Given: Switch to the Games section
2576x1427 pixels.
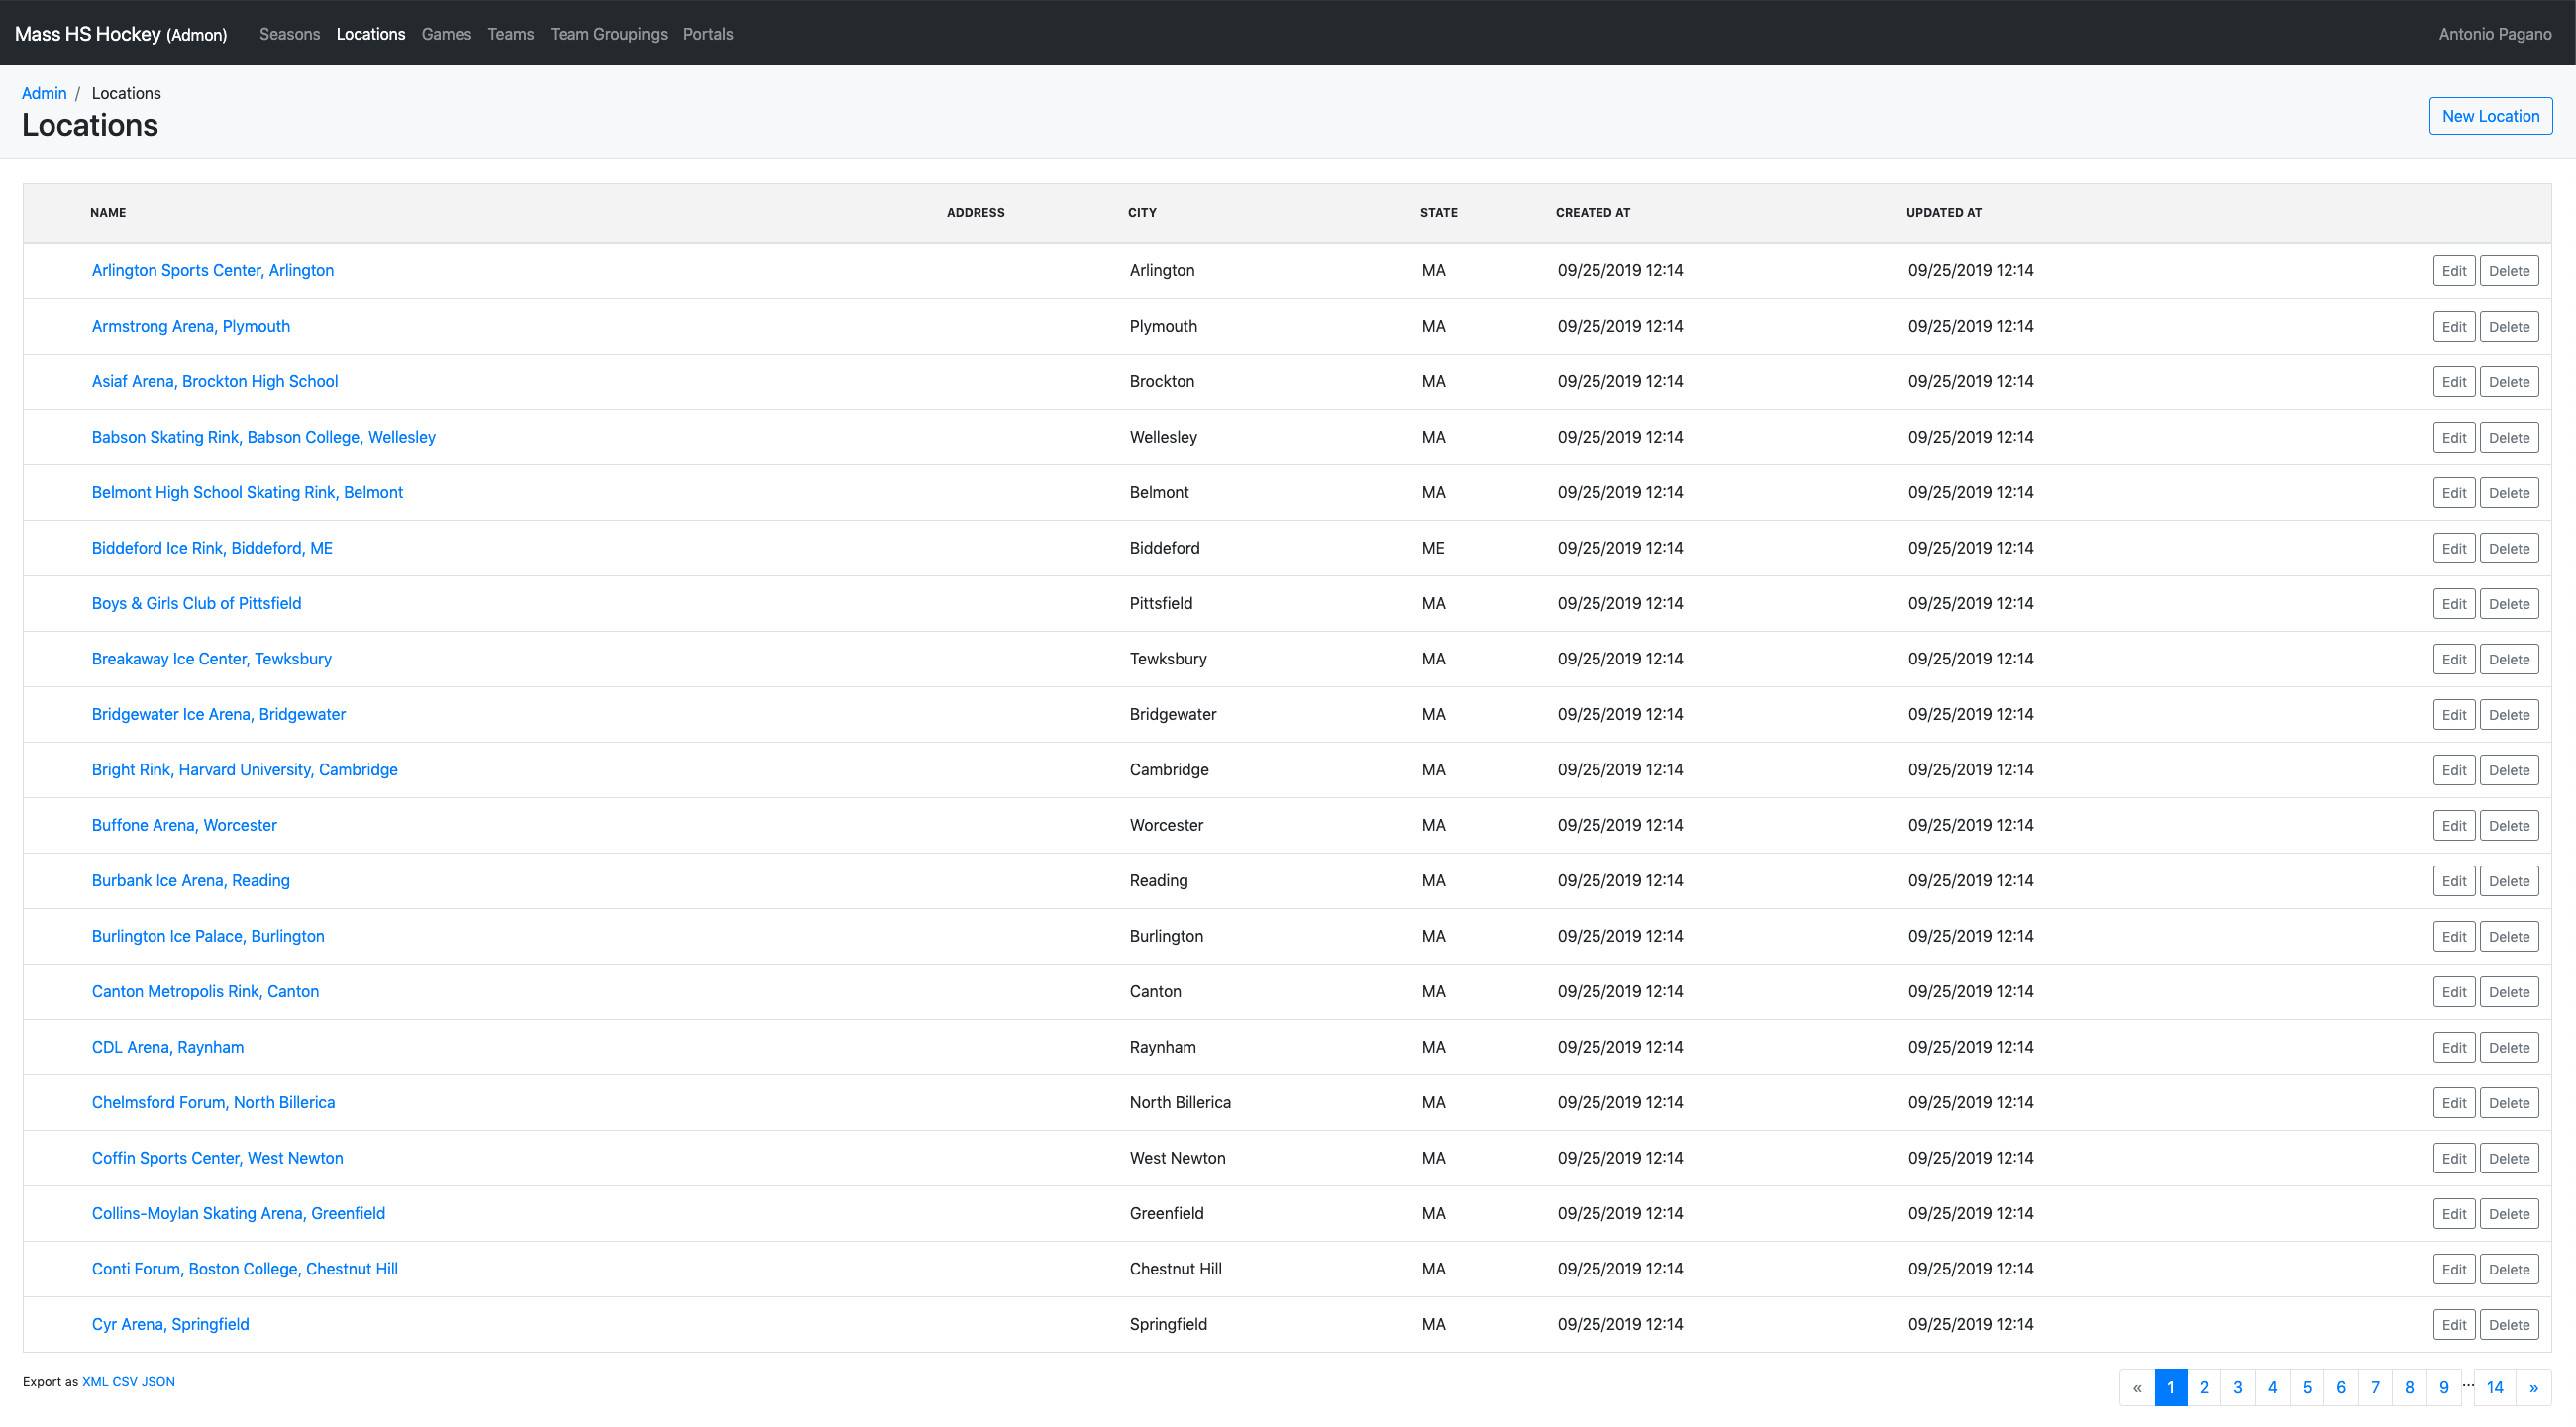Looking at the screenshot, I should (446, 33).
